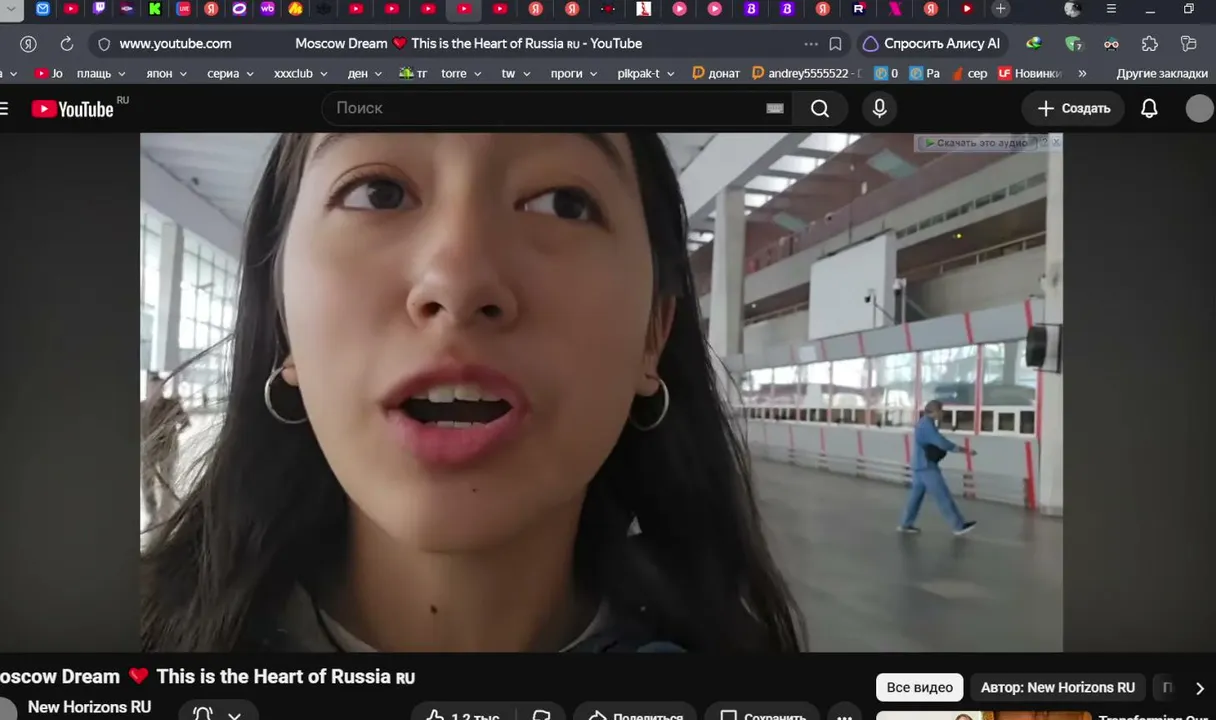
Task: Show next chips with right arrow
Action: (1199, 688)
